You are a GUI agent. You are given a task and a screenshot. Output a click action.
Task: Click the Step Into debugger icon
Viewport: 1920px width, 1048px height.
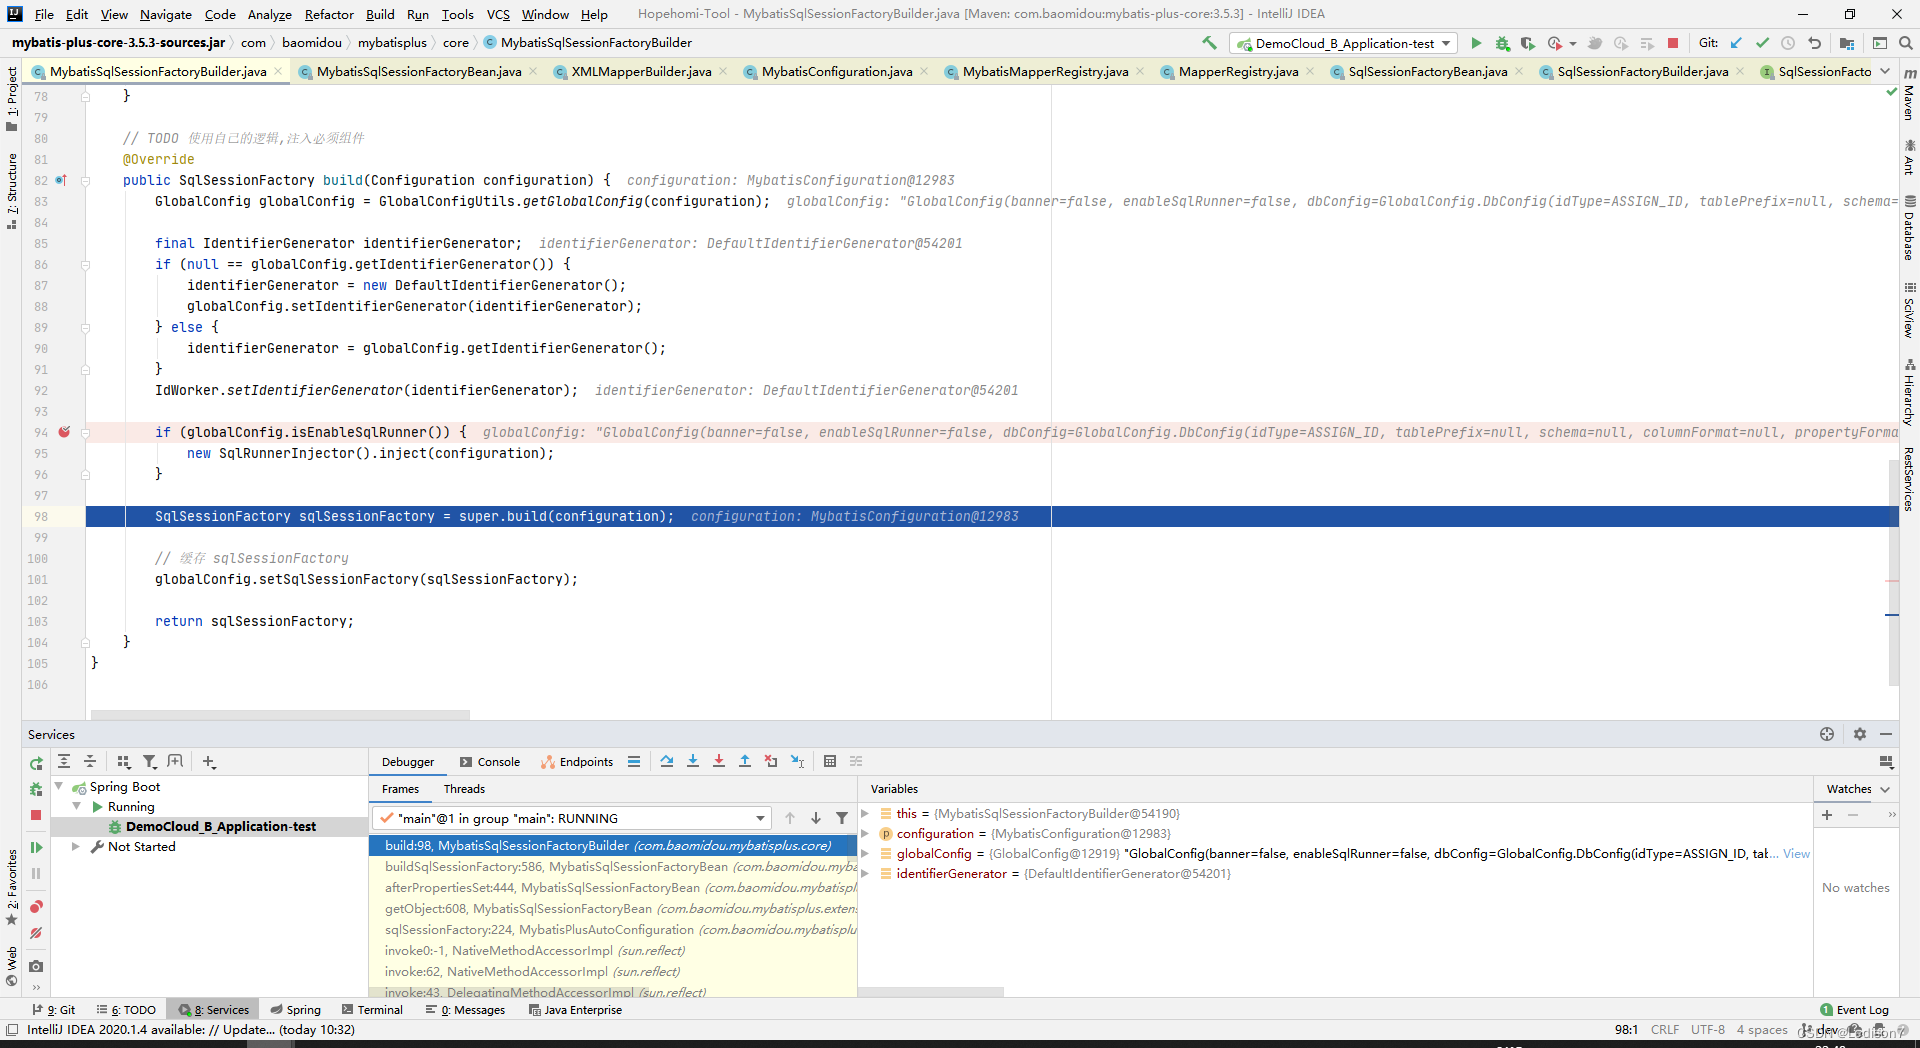693,761
